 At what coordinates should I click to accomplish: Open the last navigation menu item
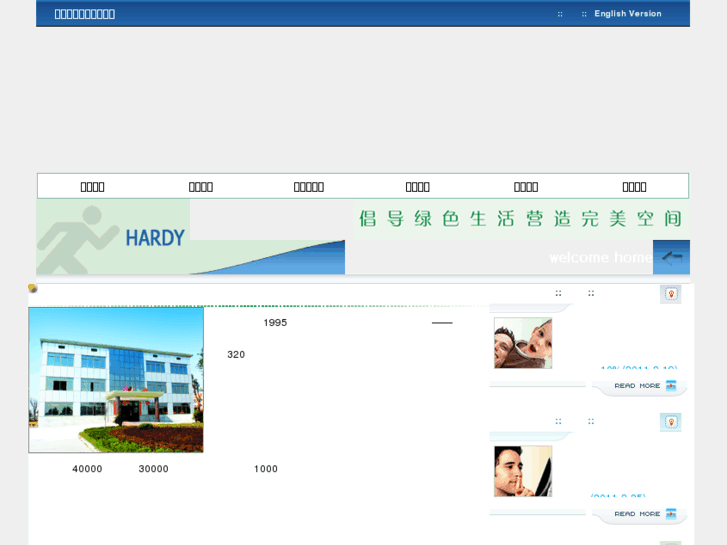[x=634, y=187]
